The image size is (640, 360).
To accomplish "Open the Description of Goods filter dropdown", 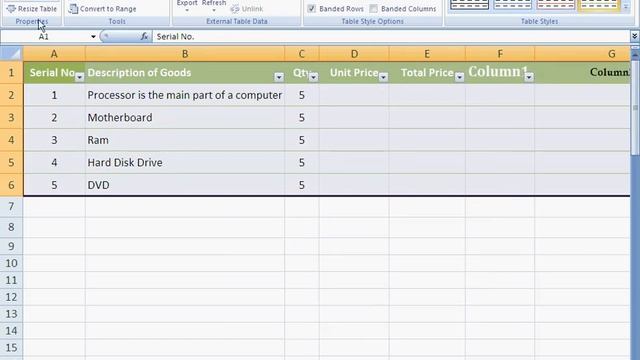I will click(279, 77).
